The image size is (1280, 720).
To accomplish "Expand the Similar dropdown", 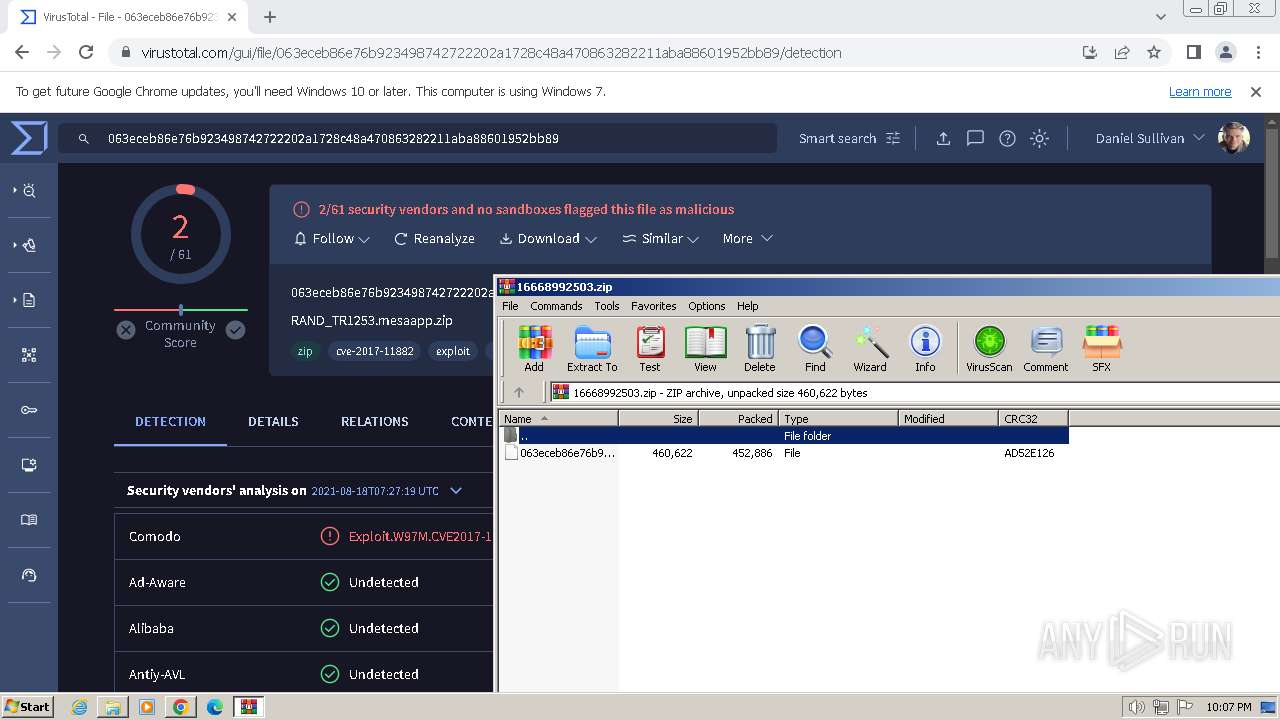I will click(x=661, y=238).
